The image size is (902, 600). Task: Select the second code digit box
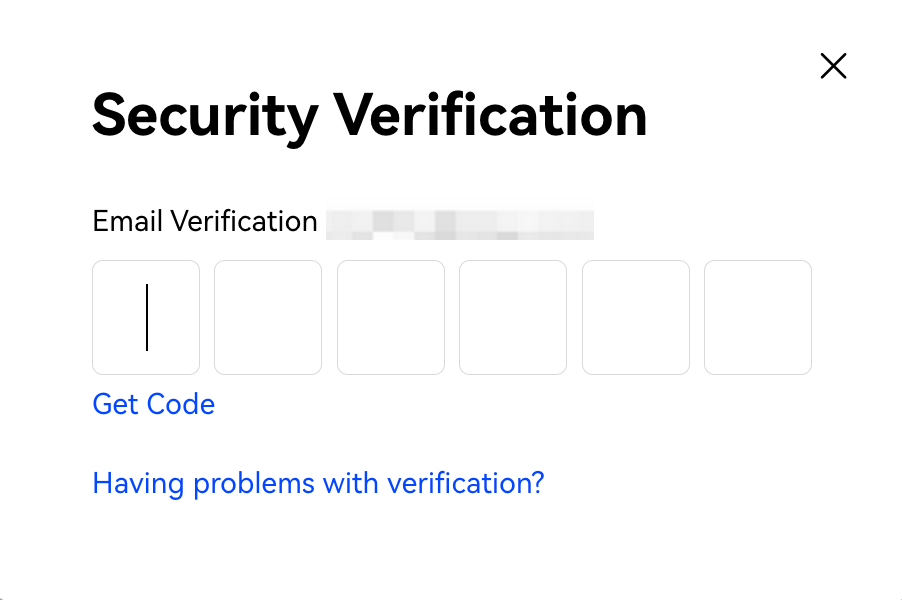(x=268, y=317)
